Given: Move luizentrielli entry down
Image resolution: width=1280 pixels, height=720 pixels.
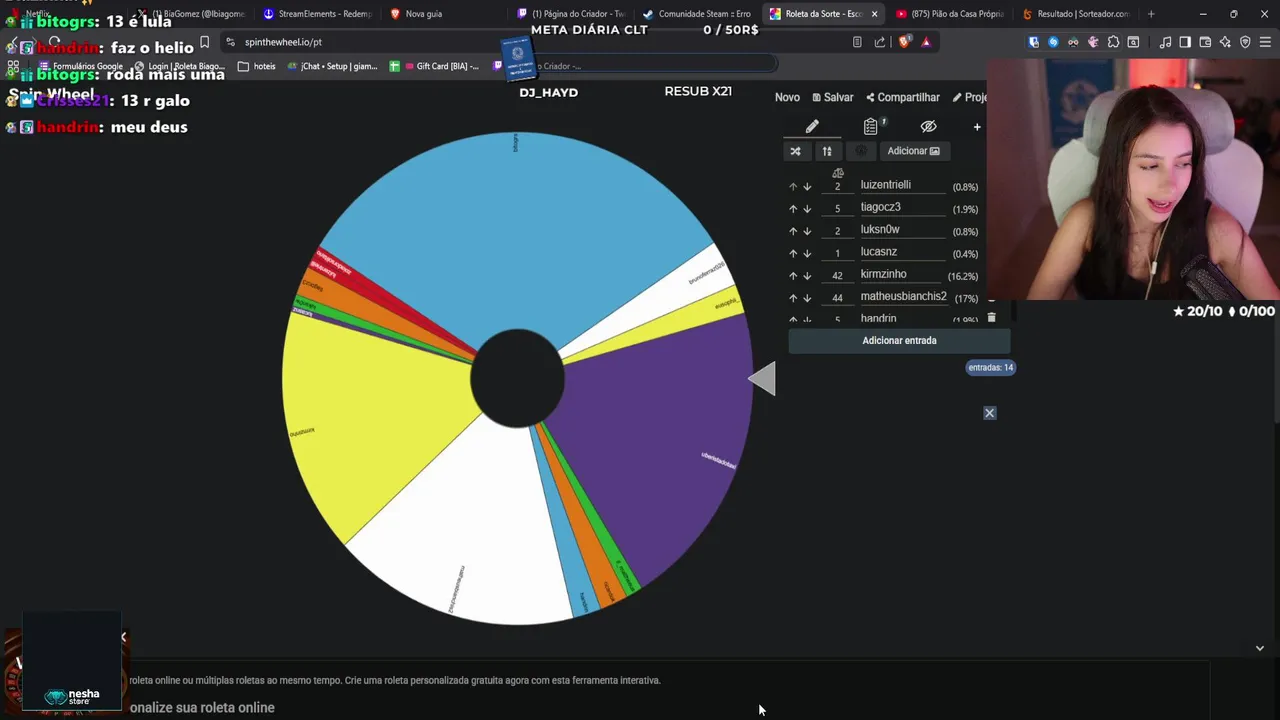Looking at the screenshot, I should coord(807,187).
